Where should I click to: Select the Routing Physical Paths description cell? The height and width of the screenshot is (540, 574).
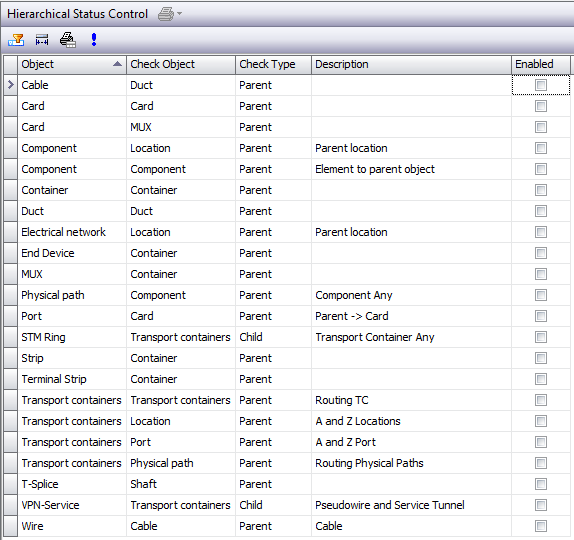click(x=411, y=463)
